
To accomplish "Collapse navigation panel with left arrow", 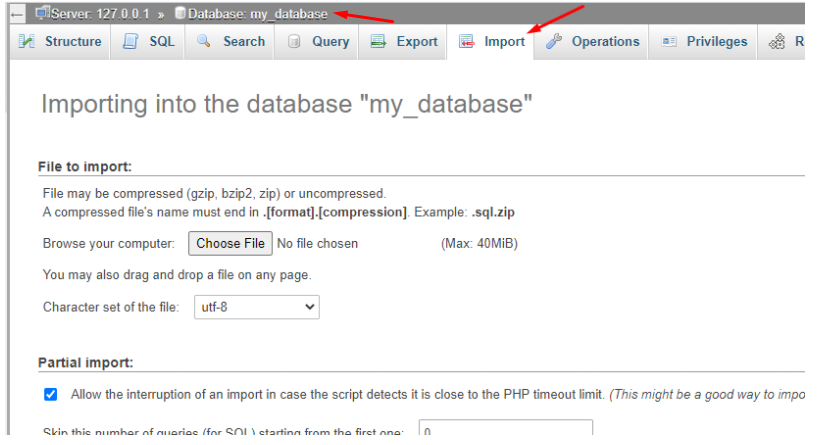I will coord(17,13).
